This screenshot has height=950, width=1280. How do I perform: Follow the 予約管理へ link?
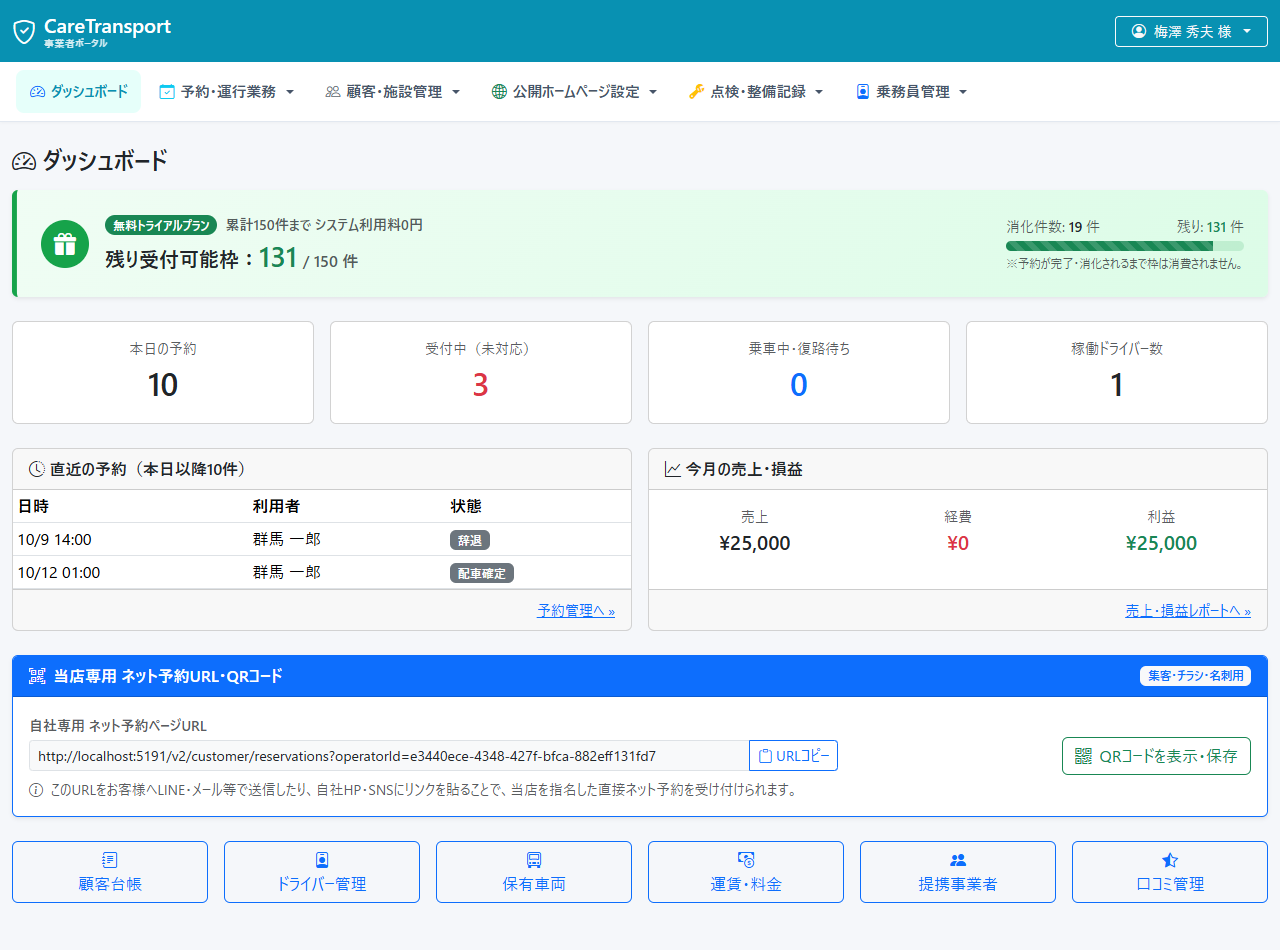click(576, 610)
